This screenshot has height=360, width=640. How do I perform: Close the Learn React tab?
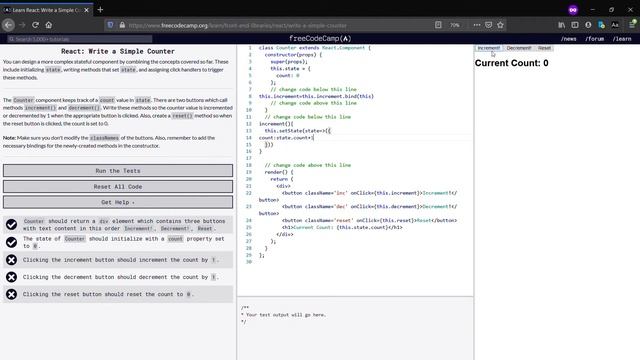(x=87, y=10)
